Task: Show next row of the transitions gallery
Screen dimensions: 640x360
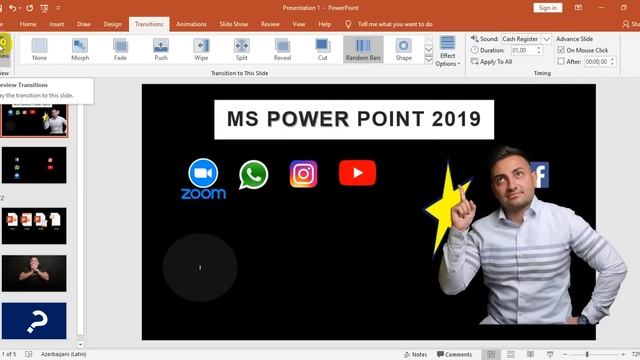Action: click(429, 50)
